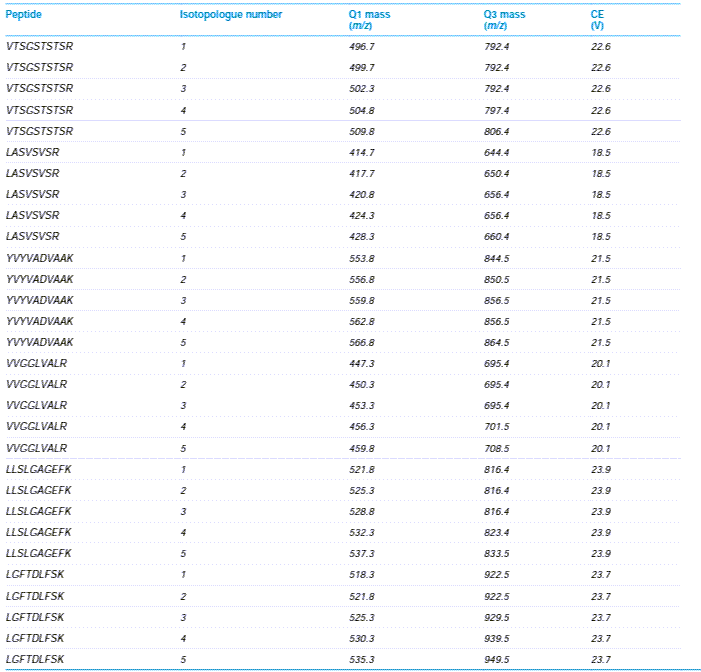Click the CE column header
The height and width of the screenshot is (672, 701).
click(x=597, y=15)
